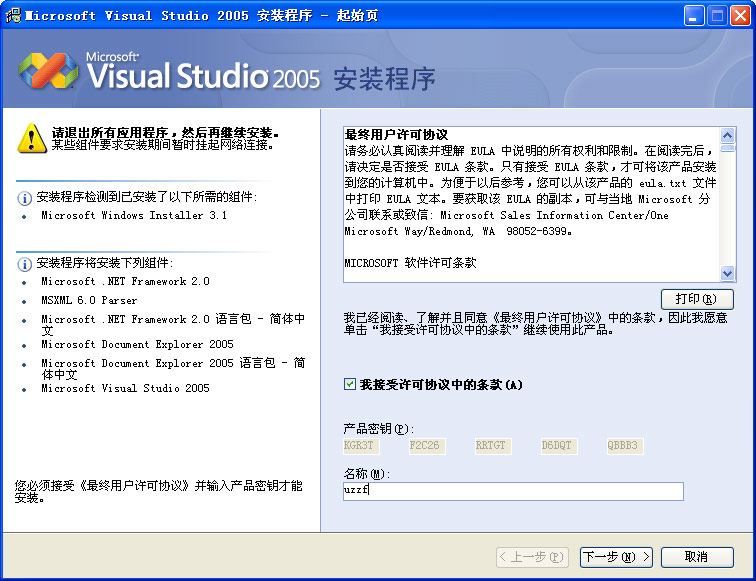This screenshot has width=756, height=581.
Task: Click the 打印(R) print button
Action: tap(697, 299)
